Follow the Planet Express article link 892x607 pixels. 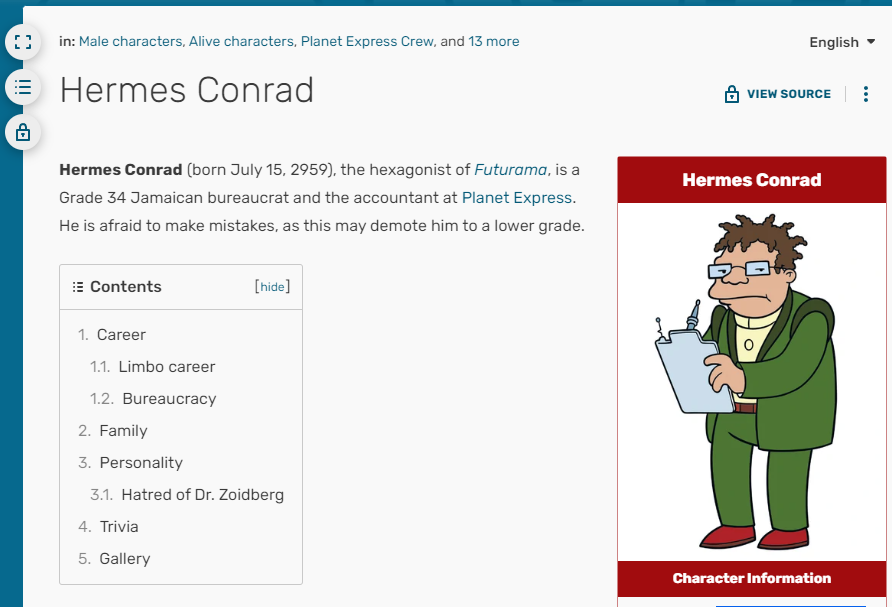tap(517, 197)
